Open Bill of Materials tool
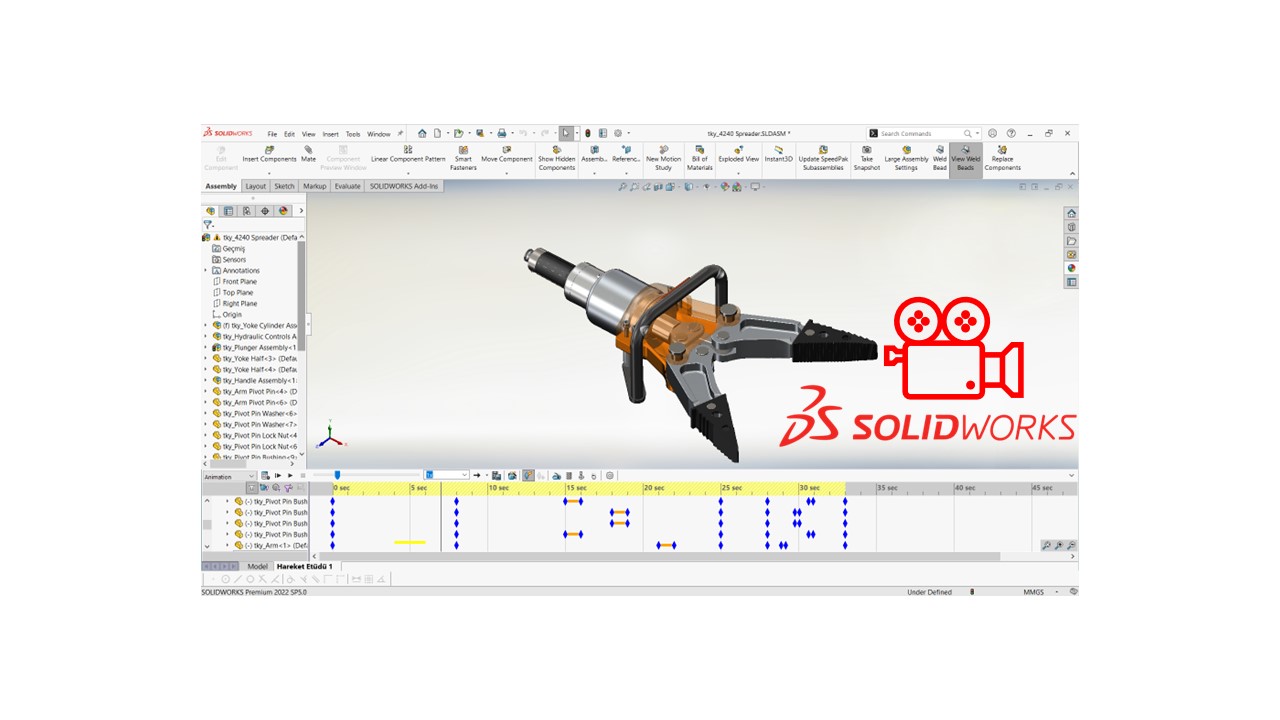Viewport: 1280px width, 720px height. 700,158
